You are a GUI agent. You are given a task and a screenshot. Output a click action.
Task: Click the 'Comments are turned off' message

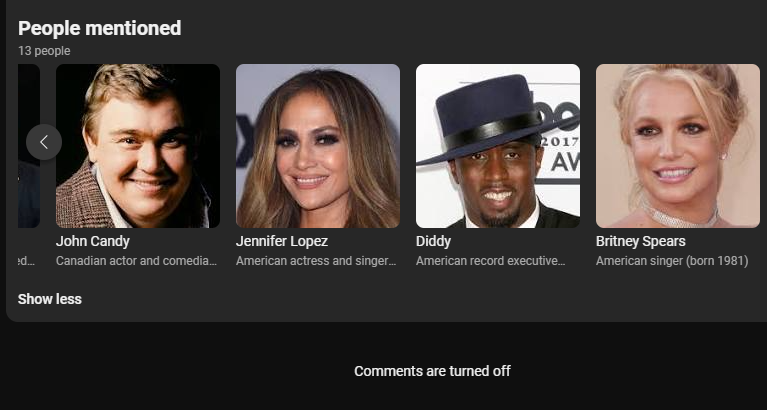pos(432,371)
